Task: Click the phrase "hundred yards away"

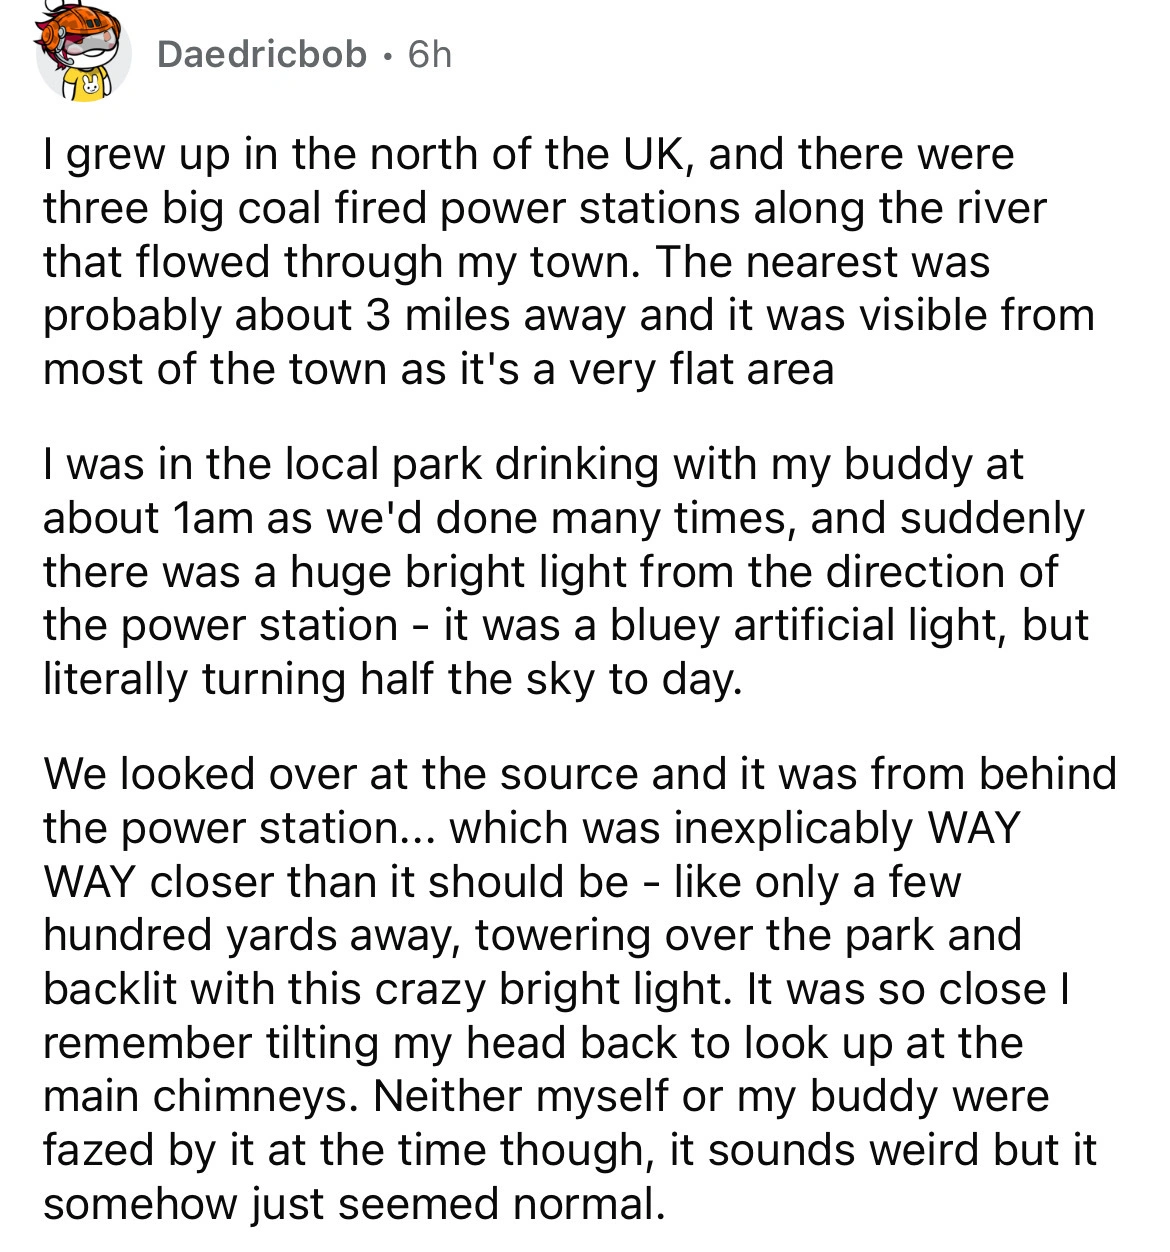Action: point(252,936)
